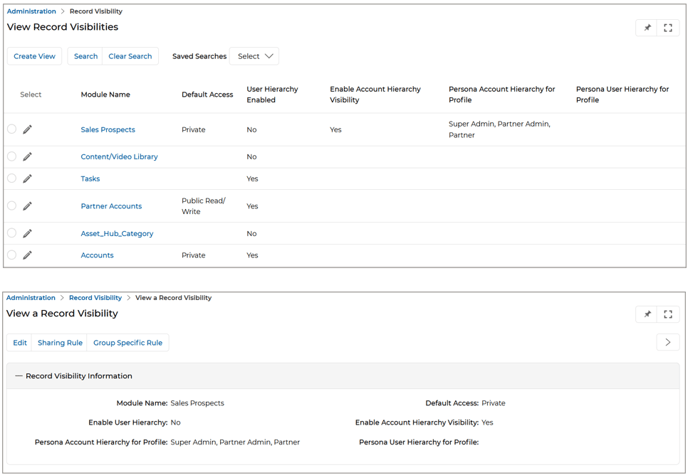Expand View Record Visibilities to fullscreen
The height and width of the screenshot is (475, 688).
[x=668, y=28]
